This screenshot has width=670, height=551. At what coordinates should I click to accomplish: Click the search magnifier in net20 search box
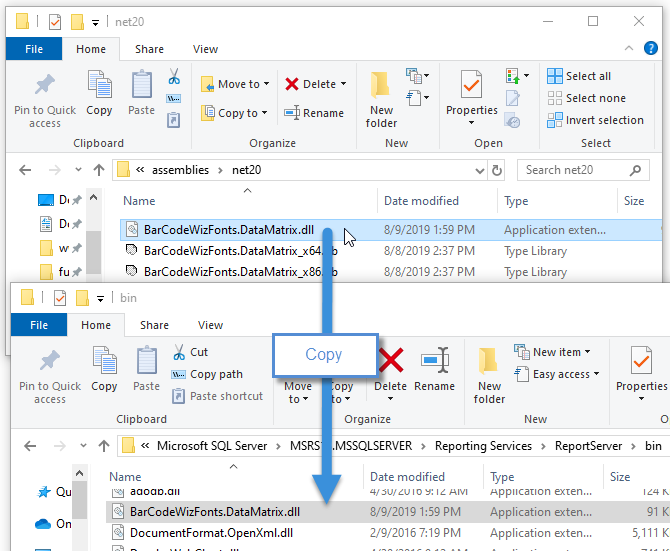(635, 170)
